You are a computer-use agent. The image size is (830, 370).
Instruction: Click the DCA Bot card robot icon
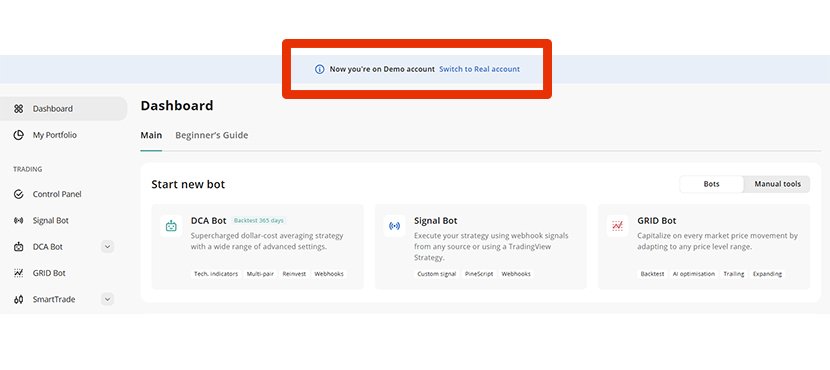point(171,226)
